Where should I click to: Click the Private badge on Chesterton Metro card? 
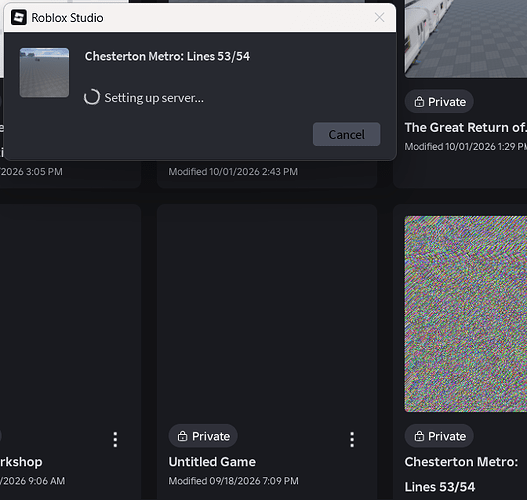439,436
